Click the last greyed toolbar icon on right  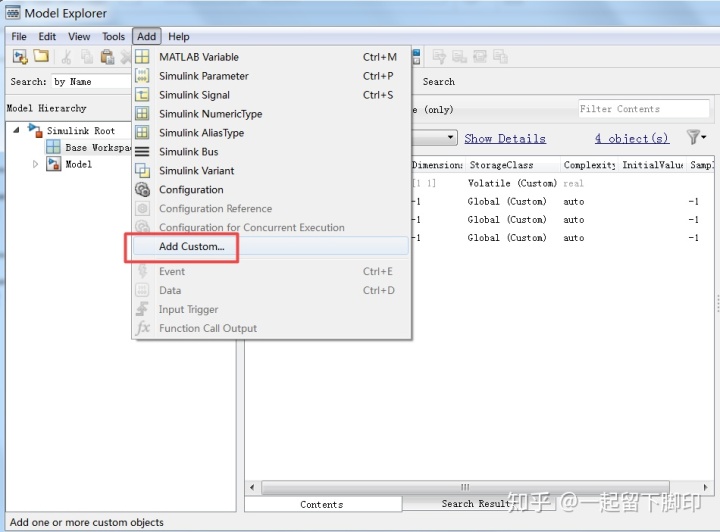[500, 56]
